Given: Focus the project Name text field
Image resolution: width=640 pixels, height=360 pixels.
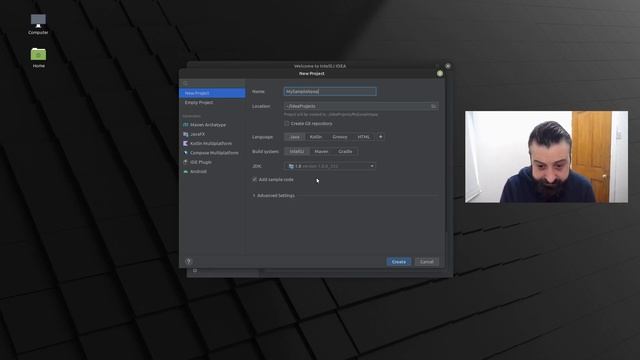Looking at the screenshot, I should pos(330,92).
